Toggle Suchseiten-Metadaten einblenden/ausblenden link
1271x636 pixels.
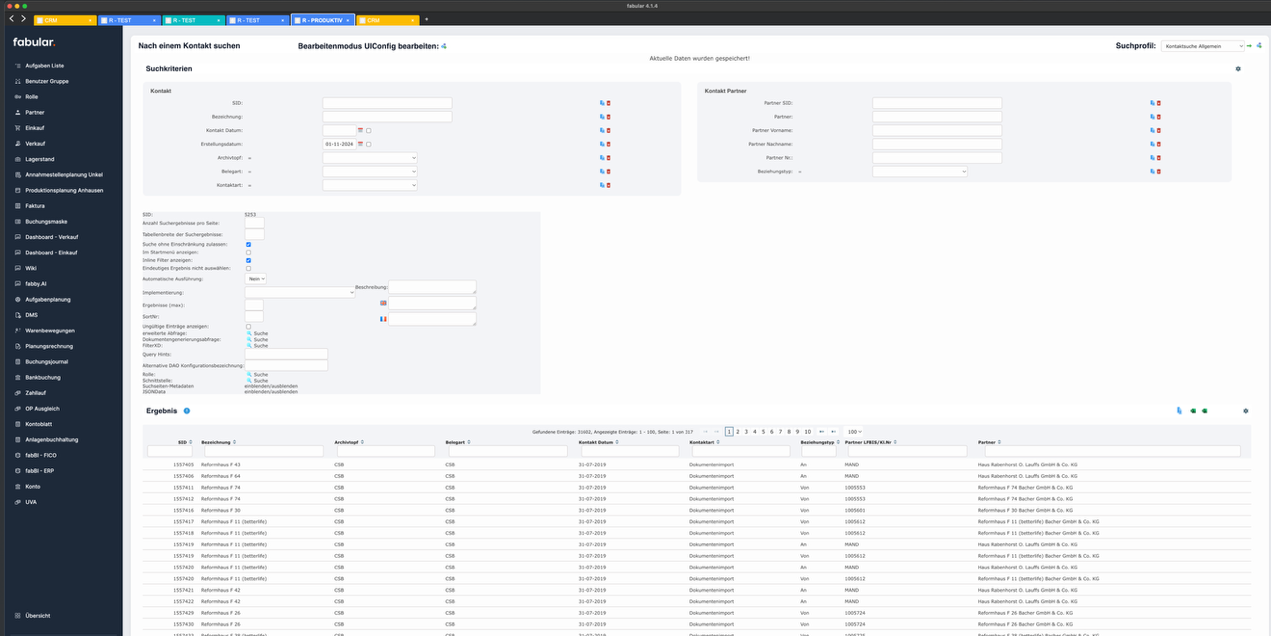(270, 386)
